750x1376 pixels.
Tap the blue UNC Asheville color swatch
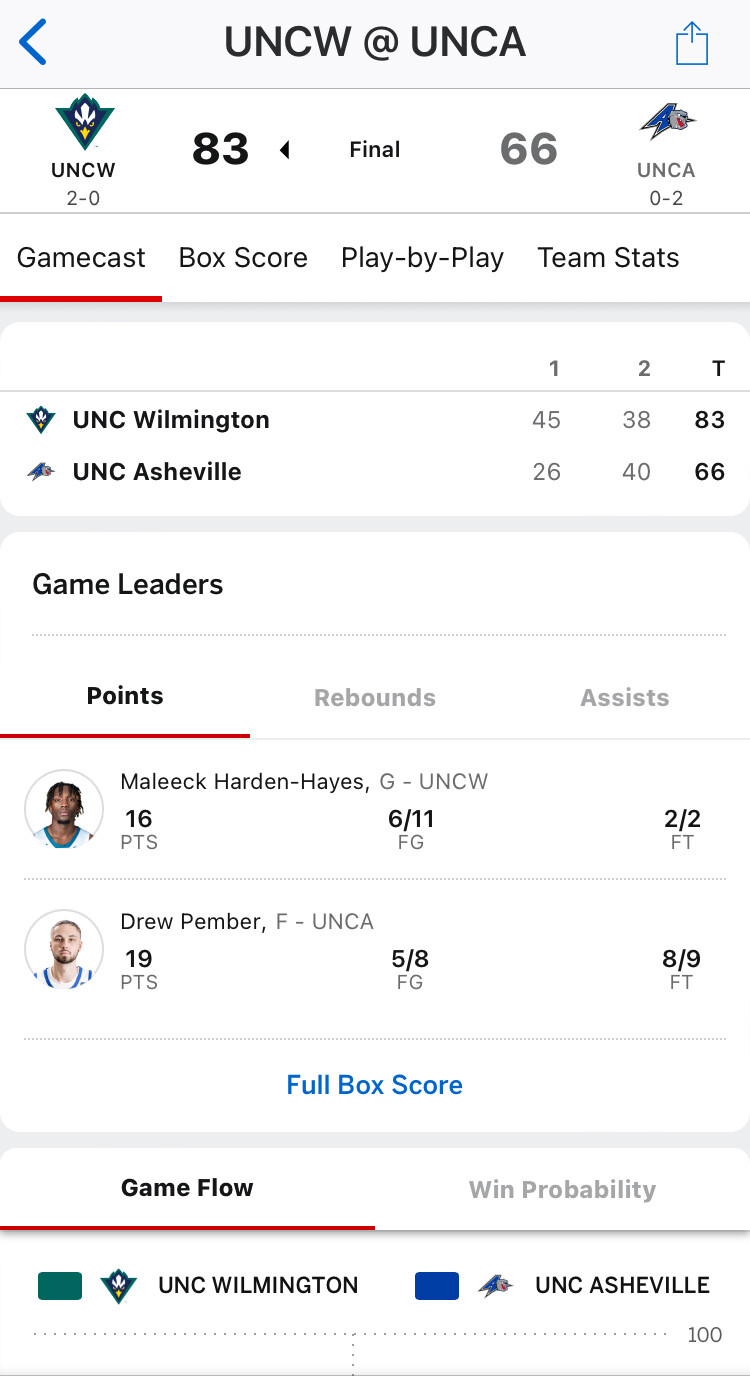437,1286
